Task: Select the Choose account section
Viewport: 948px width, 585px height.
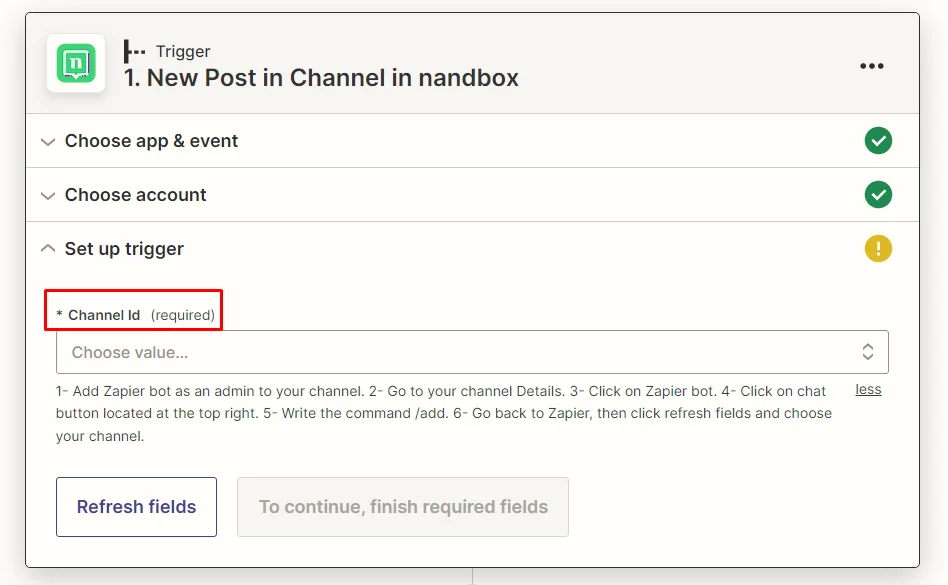Action: point(472,195)
